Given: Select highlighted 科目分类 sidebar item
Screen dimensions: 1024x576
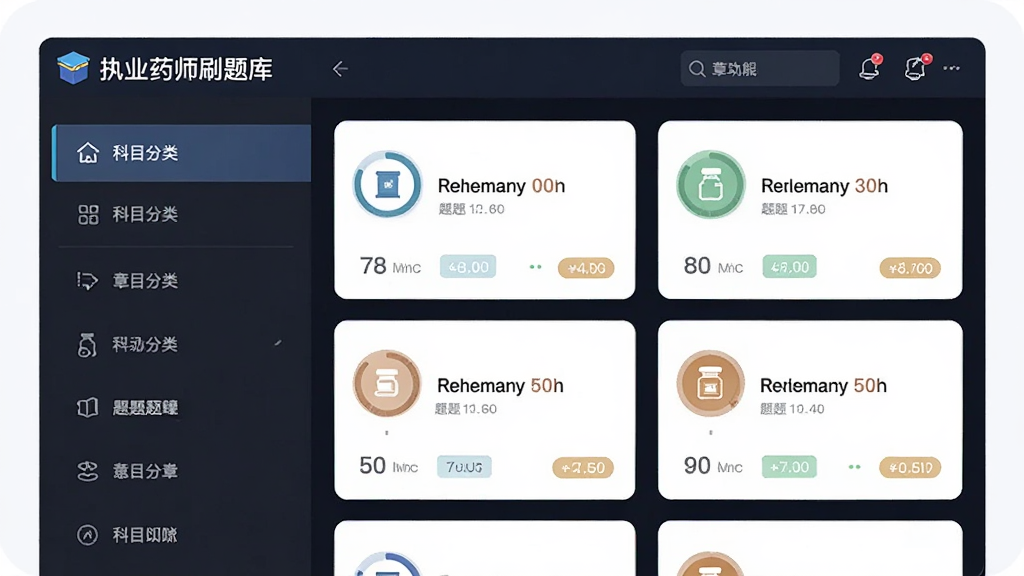Looking at the screenshot, I should click(182, 153).
